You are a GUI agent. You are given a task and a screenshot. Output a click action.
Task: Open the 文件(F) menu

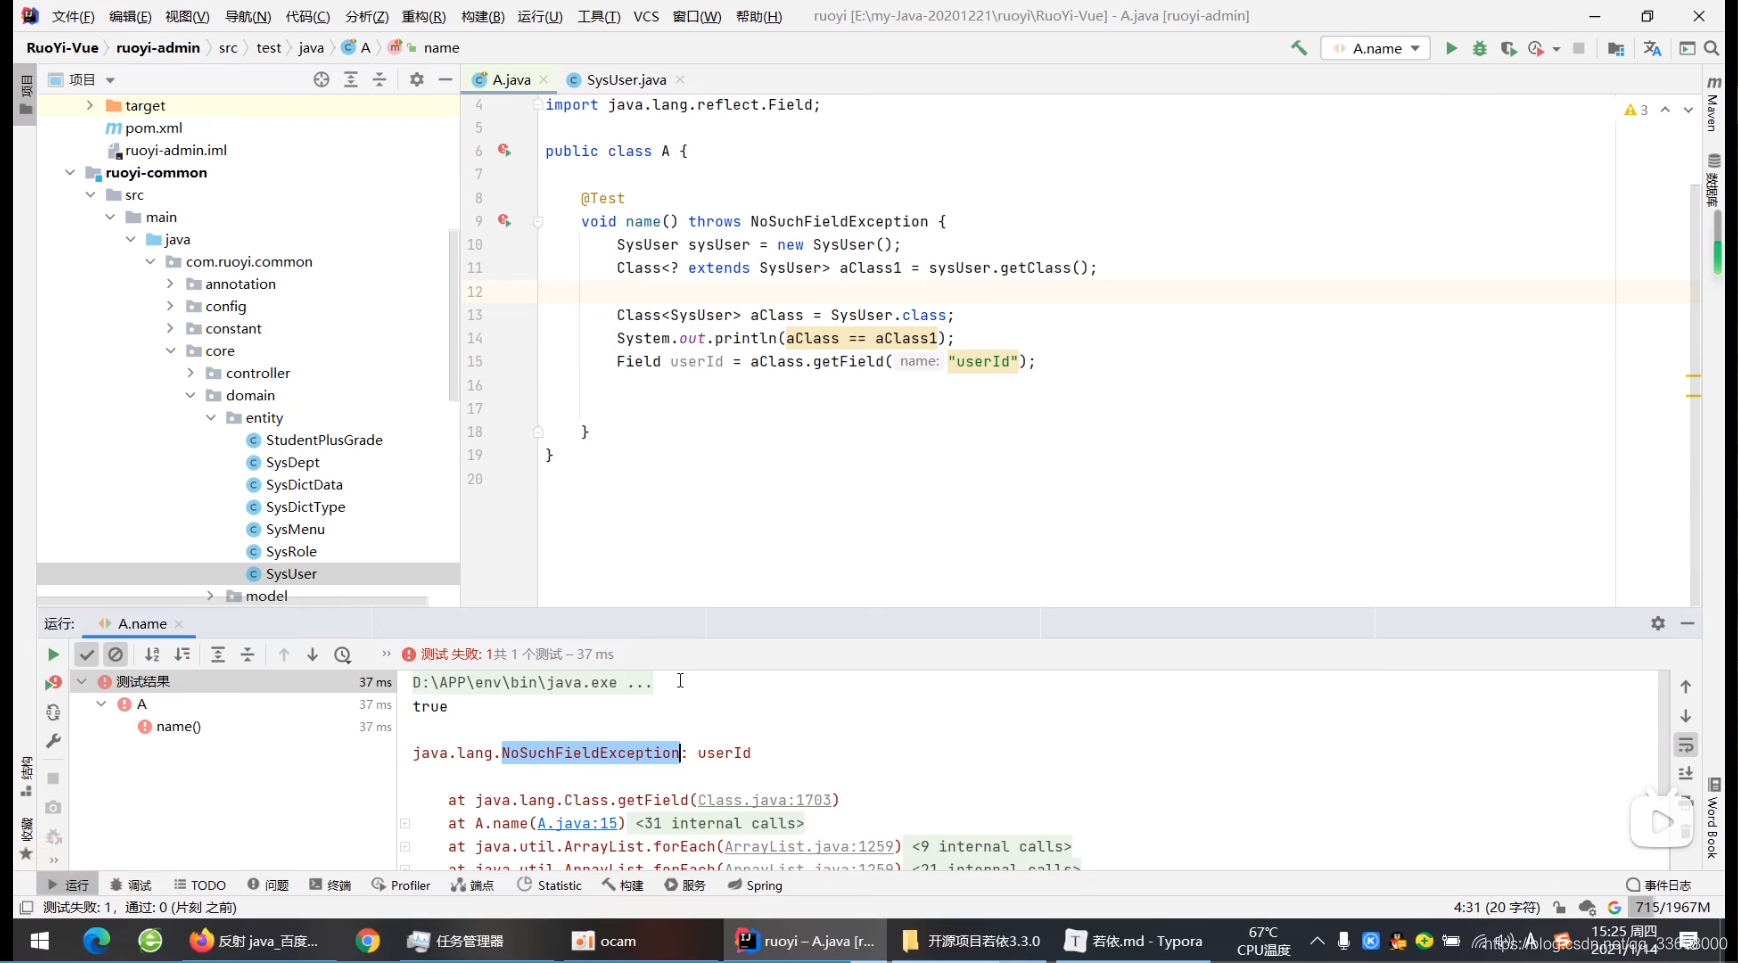click(73, 16)
